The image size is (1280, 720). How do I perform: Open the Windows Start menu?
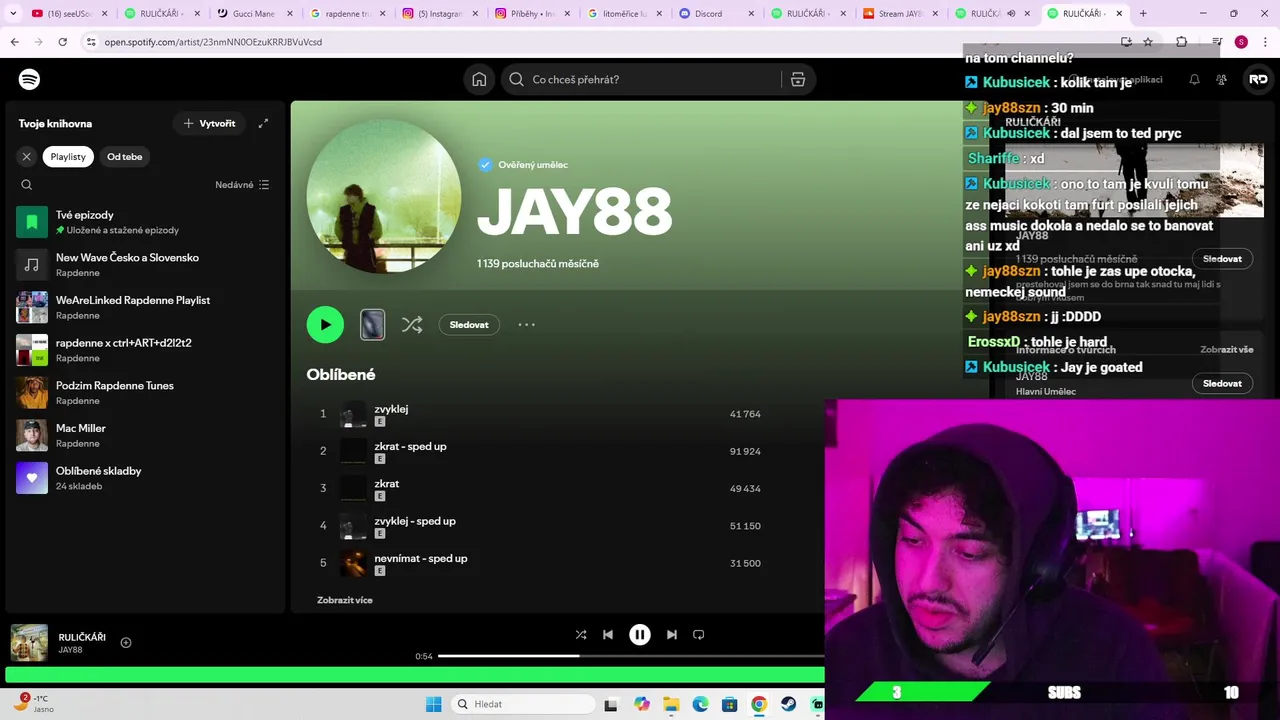point(433,704)
